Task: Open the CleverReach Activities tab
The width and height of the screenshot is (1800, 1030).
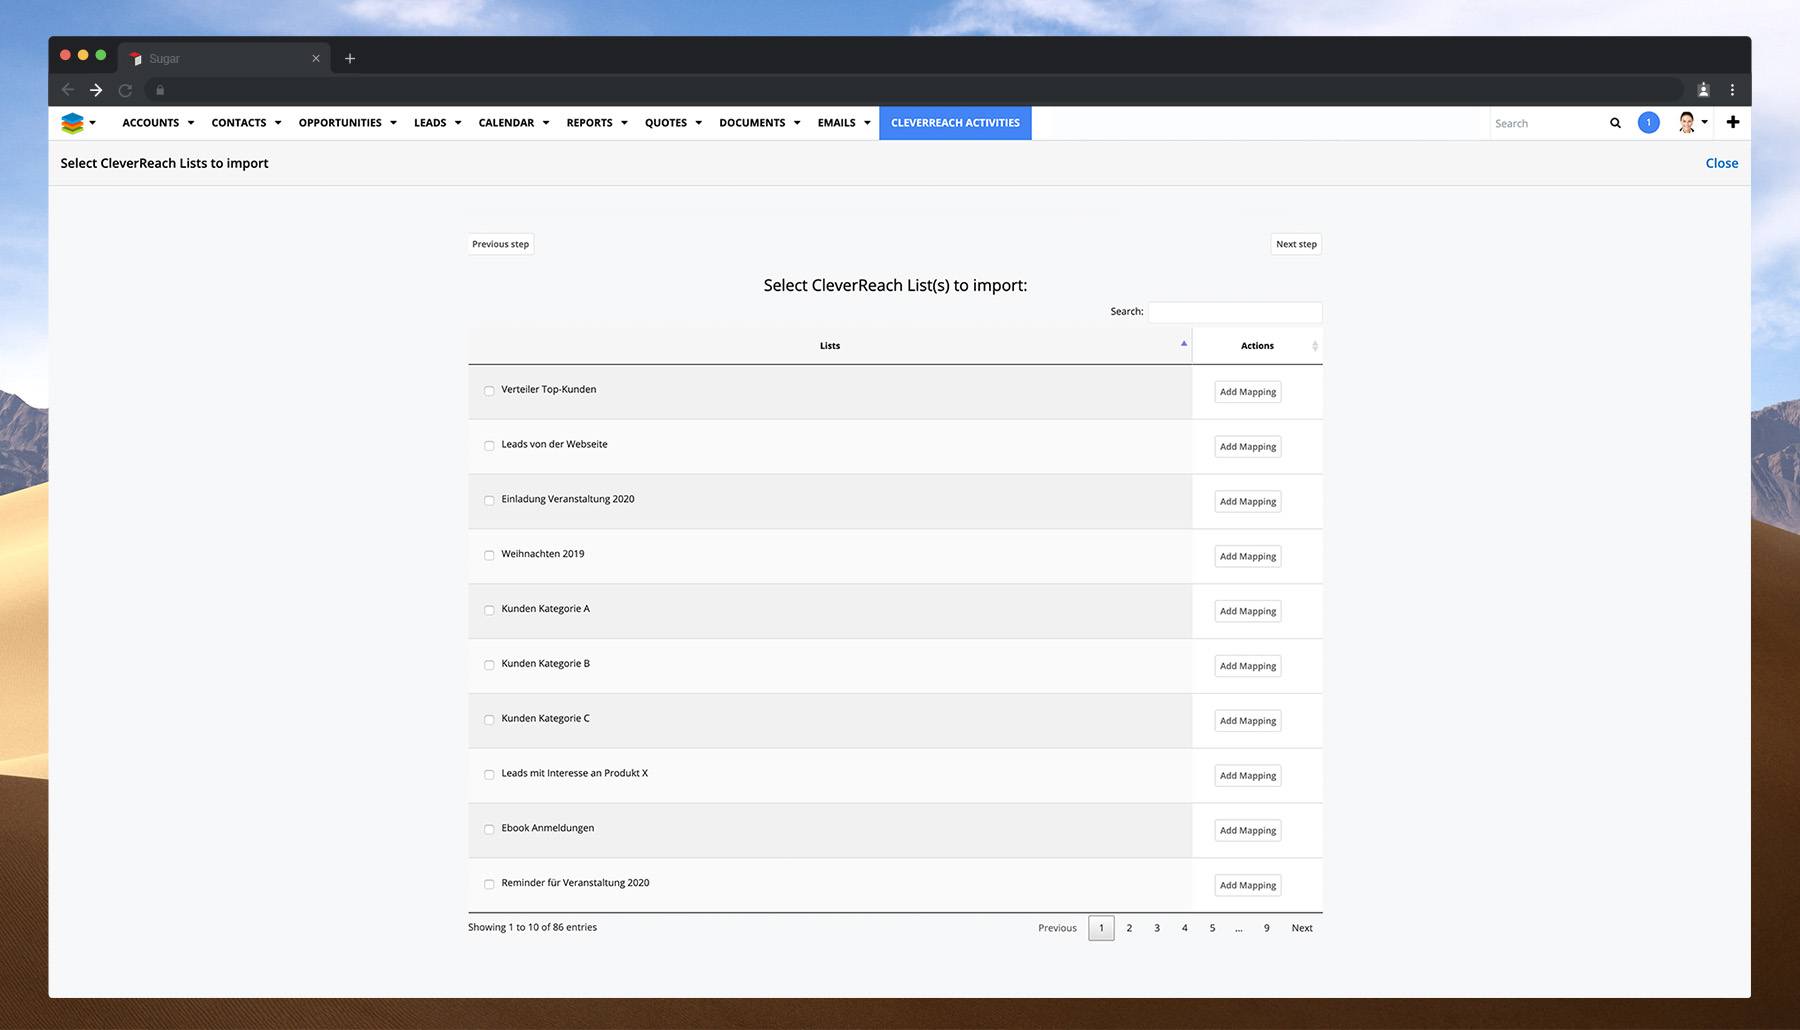Action: (955, 123)
